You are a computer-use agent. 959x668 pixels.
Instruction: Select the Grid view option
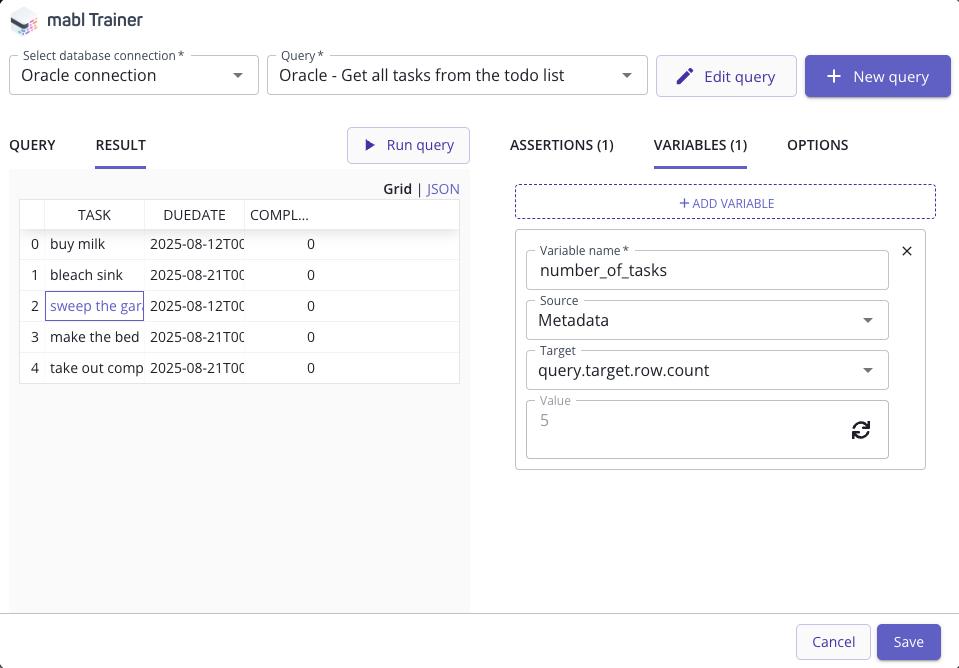(397, 188)
